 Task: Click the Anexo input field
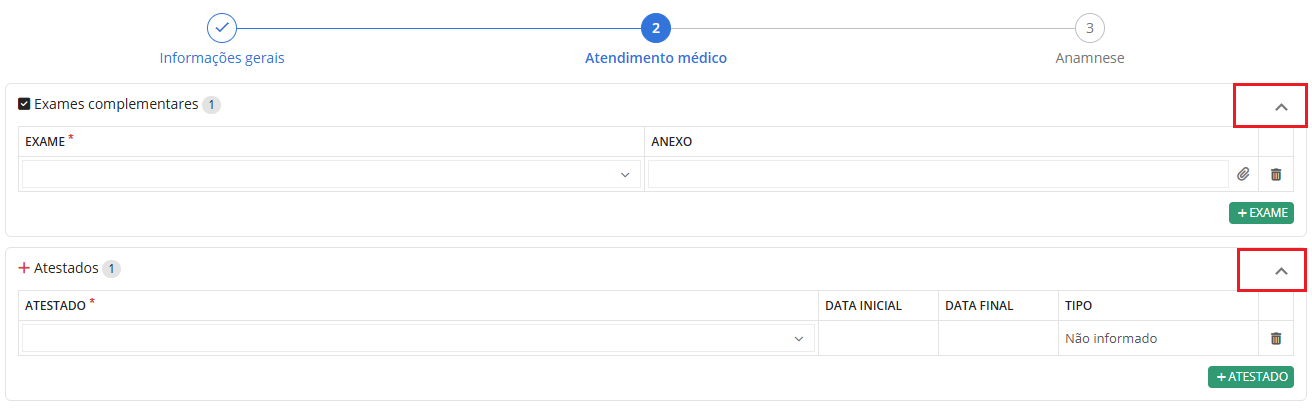click(938, 174)
